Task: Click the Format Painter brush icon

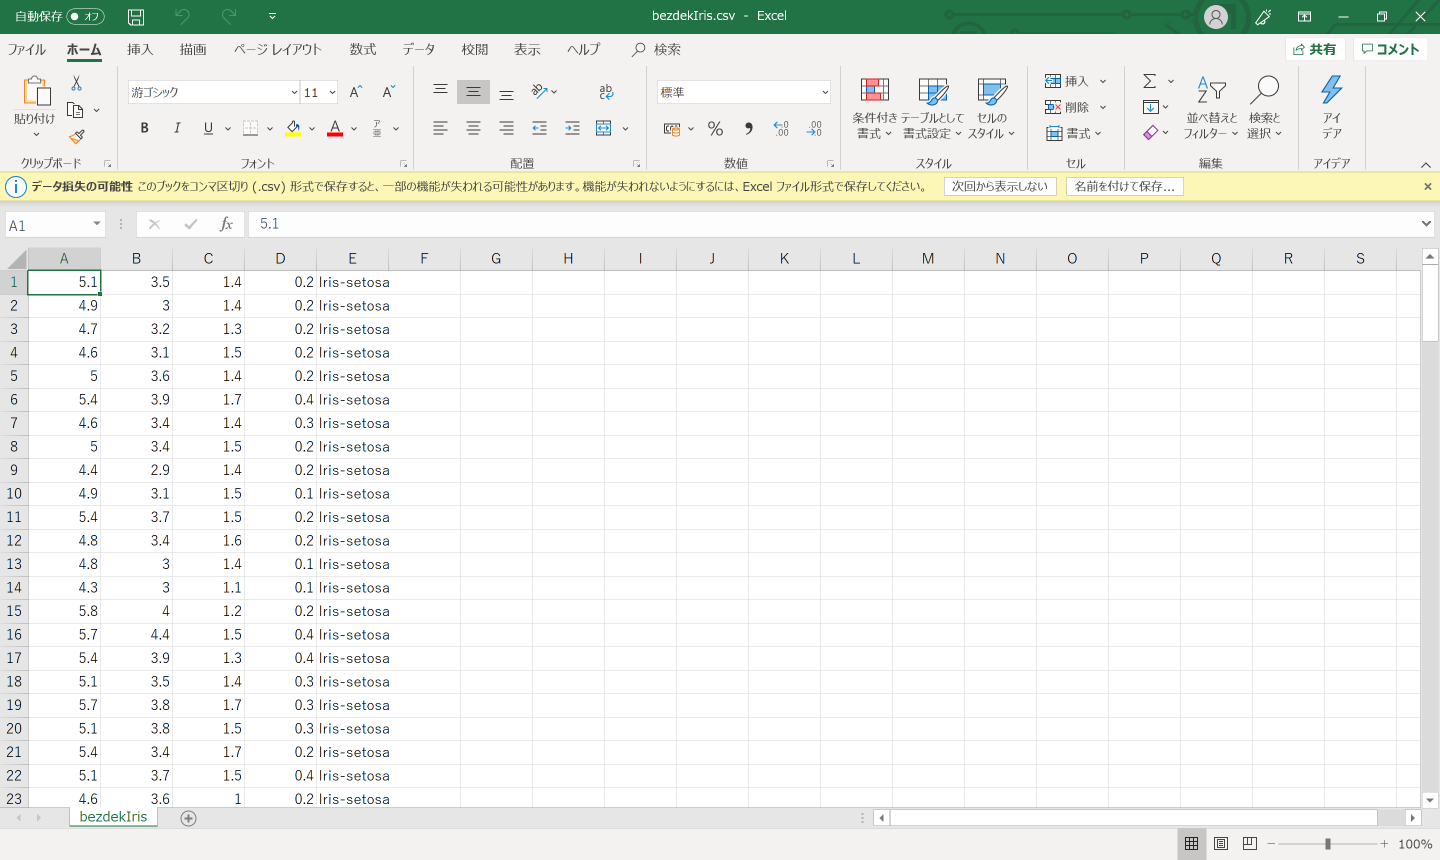Action: pos(76,137)
